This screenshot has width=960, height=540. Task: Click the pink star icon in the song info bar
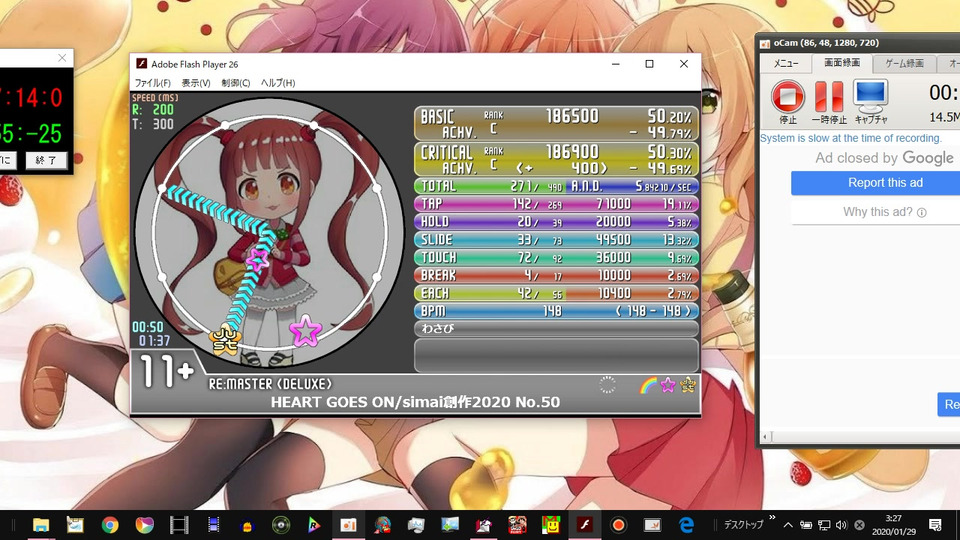tap(667, 385)
